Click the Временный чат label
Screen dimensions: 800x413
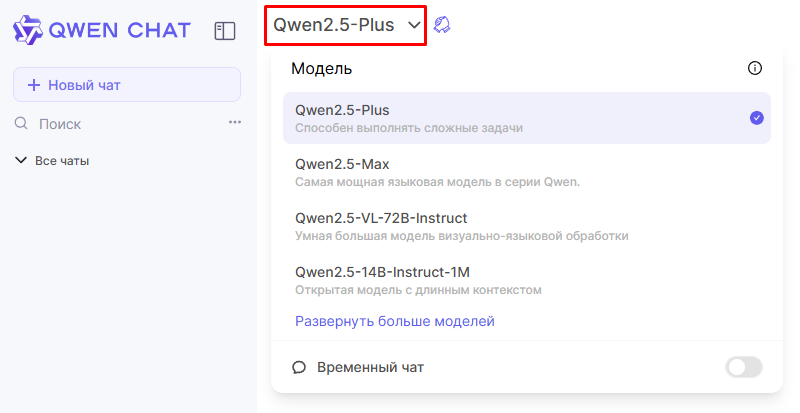click(x=370, y=367)
